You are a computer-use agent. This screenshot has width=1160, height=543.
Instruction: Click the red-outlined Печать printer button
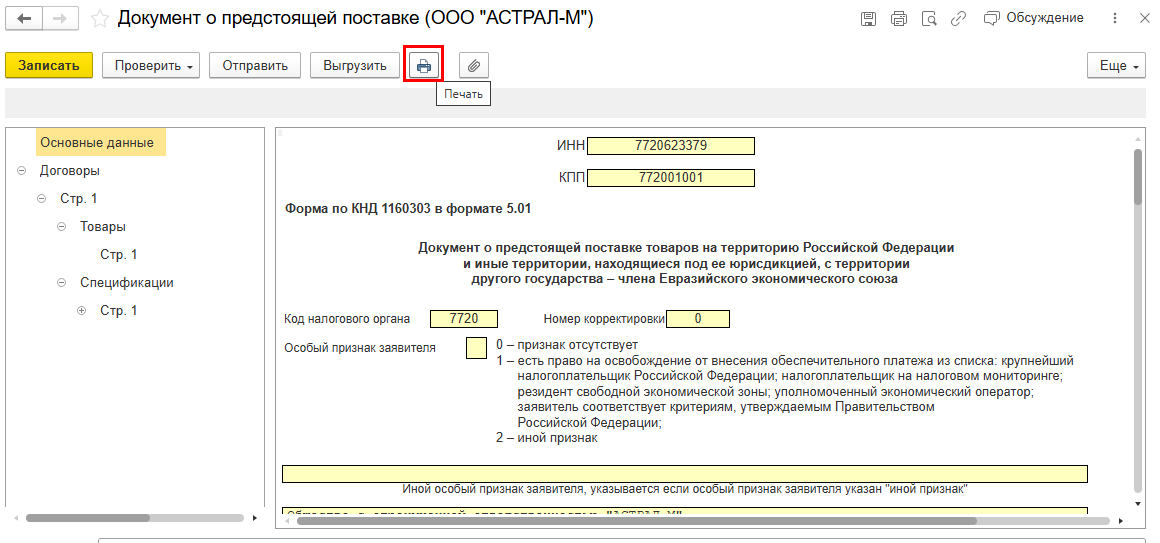424,66
